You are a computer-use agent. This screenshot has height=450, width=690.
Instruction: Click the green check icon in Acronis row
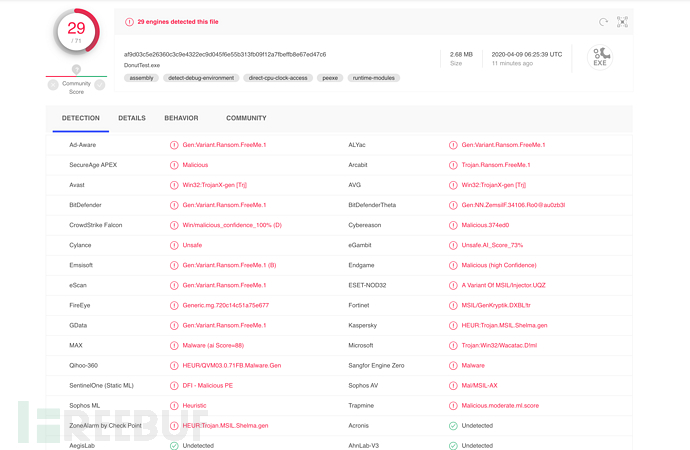tap(453, 426)
